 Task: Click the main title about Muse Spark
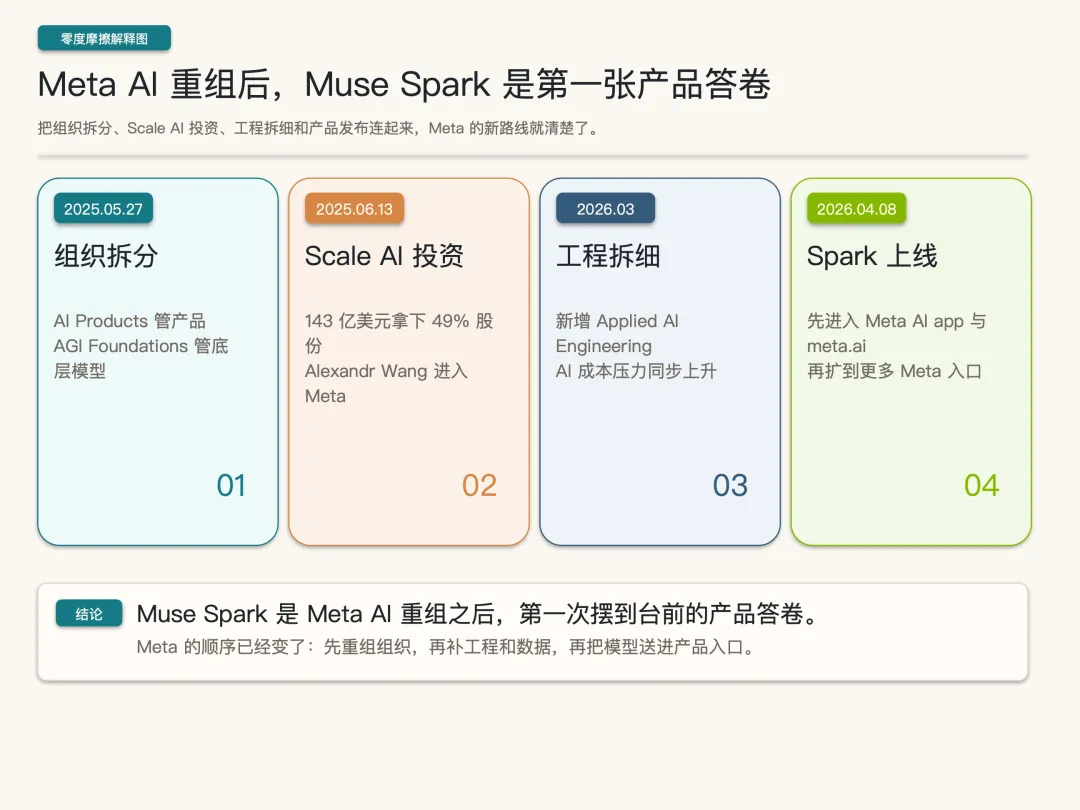404,85
